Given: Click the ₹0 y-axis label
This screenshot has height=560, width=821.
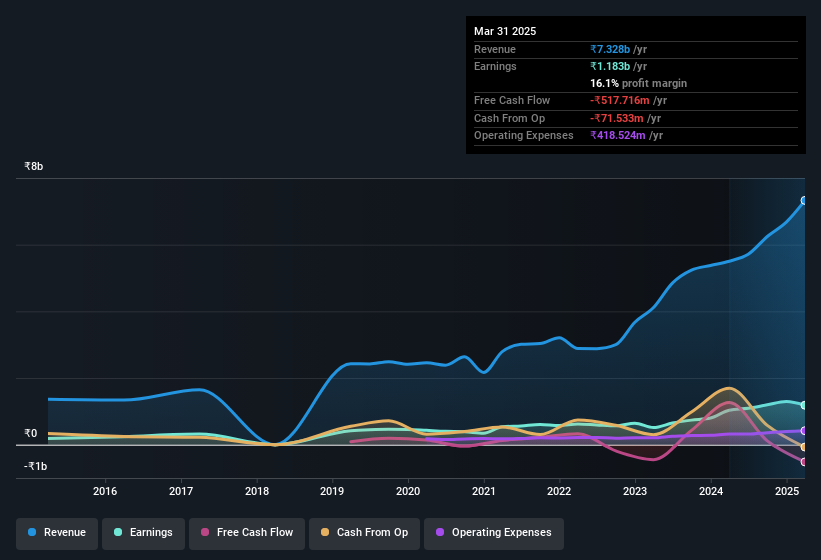Looking at the screenshot, I should [31, 433].
